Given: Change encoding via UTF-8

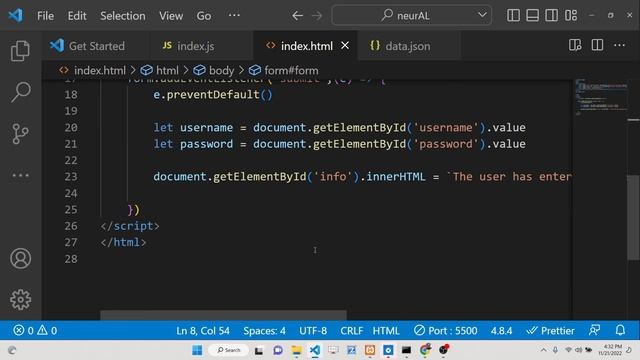Looking at the screenshot, I should pos(313,330).
